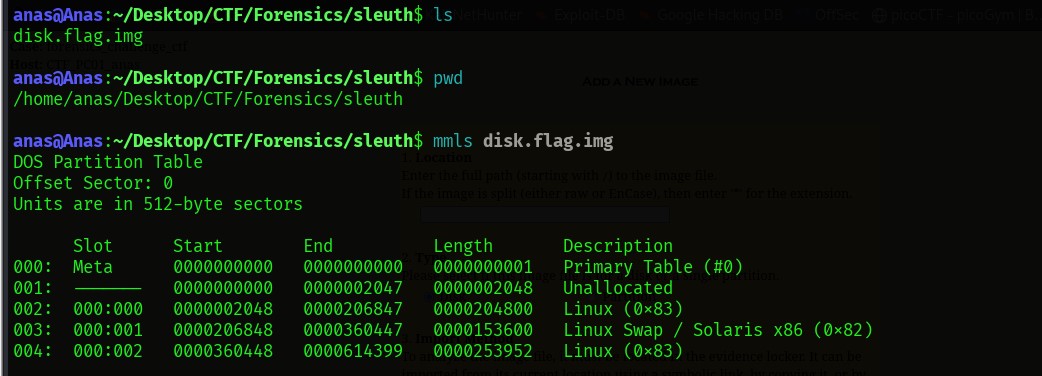Click end value 0000614399
Image resolution: width=1042 pixels, height=376 pixels.
(353, 351)
